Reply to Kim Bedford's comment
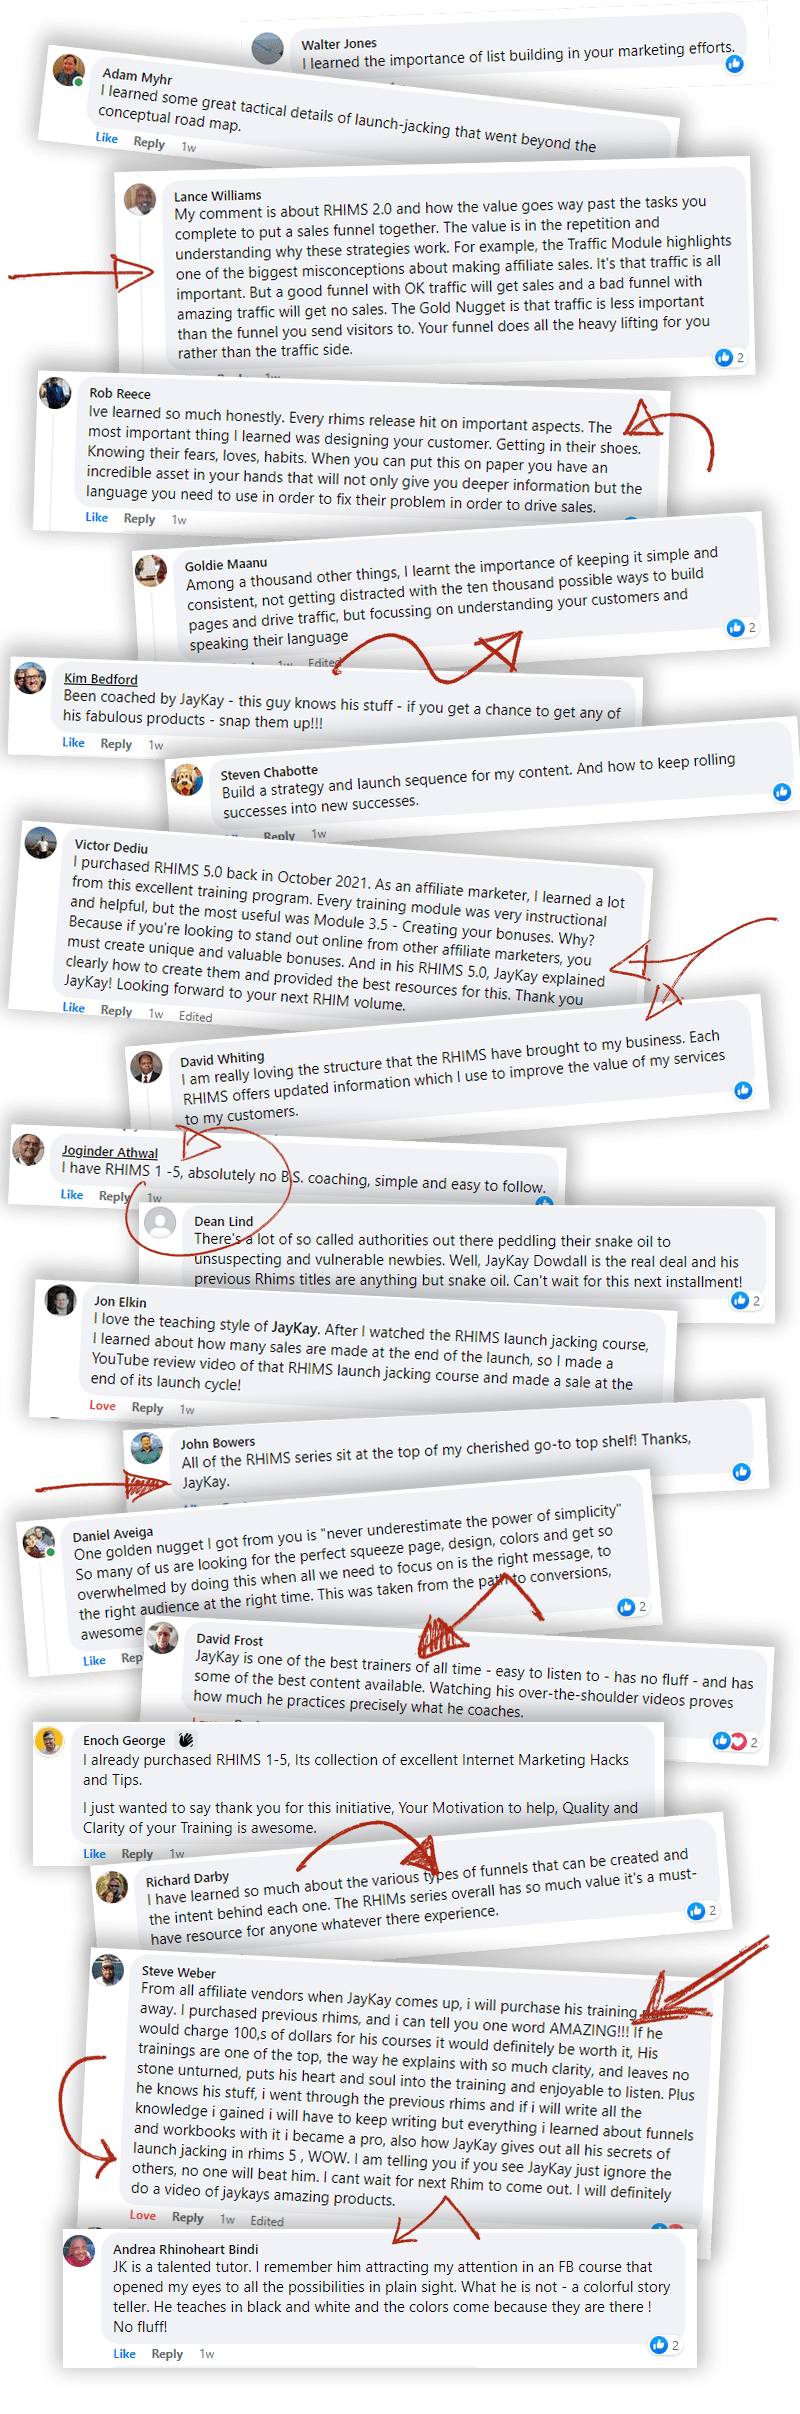 [116, 744]
